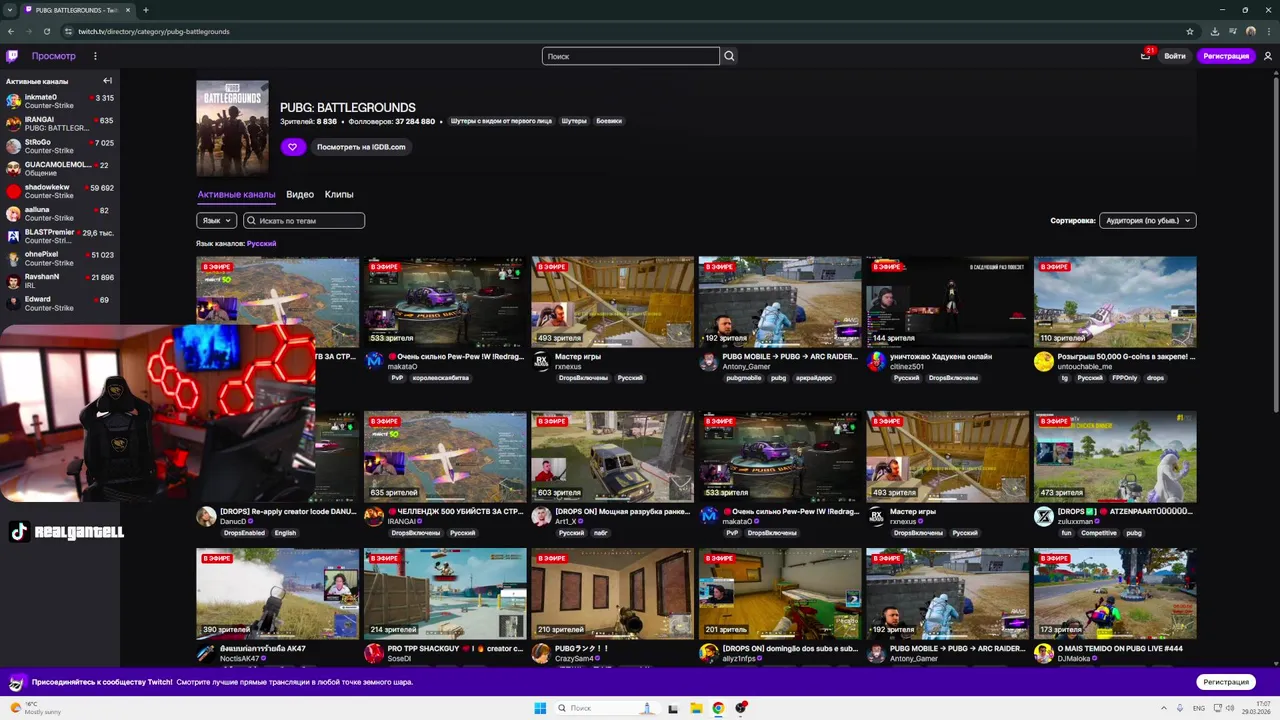Follow PUBG with the heart button
The width and height of the screenshot is (1280, 720).
(293, 147)
